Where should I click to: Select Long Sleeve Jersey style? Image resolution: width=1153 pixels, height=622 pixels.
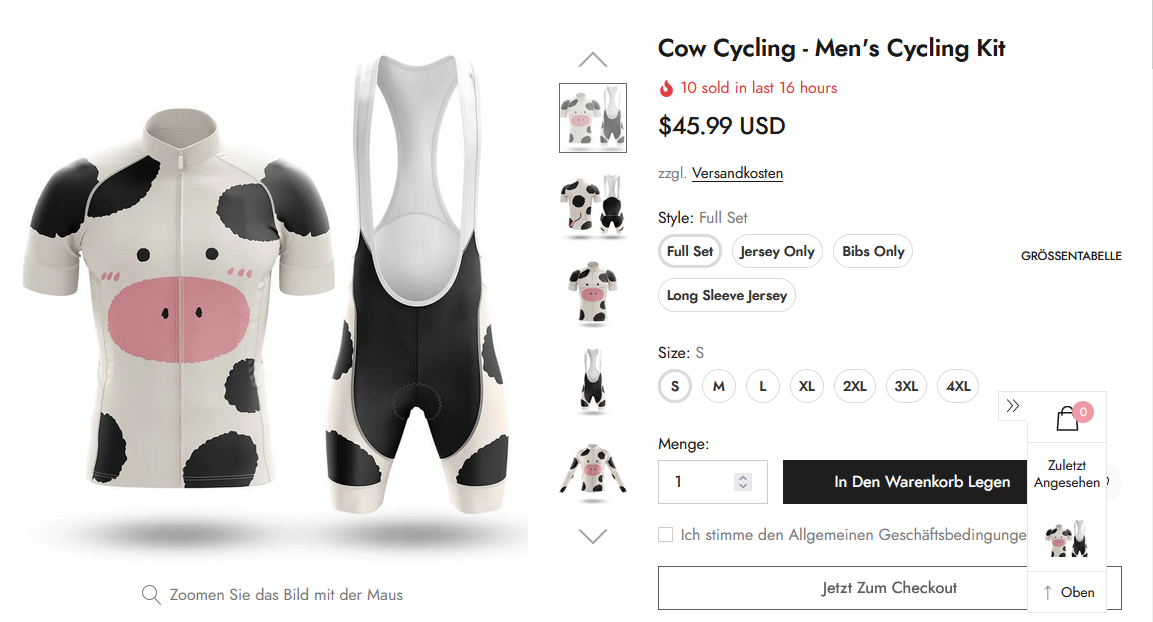tap(727, 295)
